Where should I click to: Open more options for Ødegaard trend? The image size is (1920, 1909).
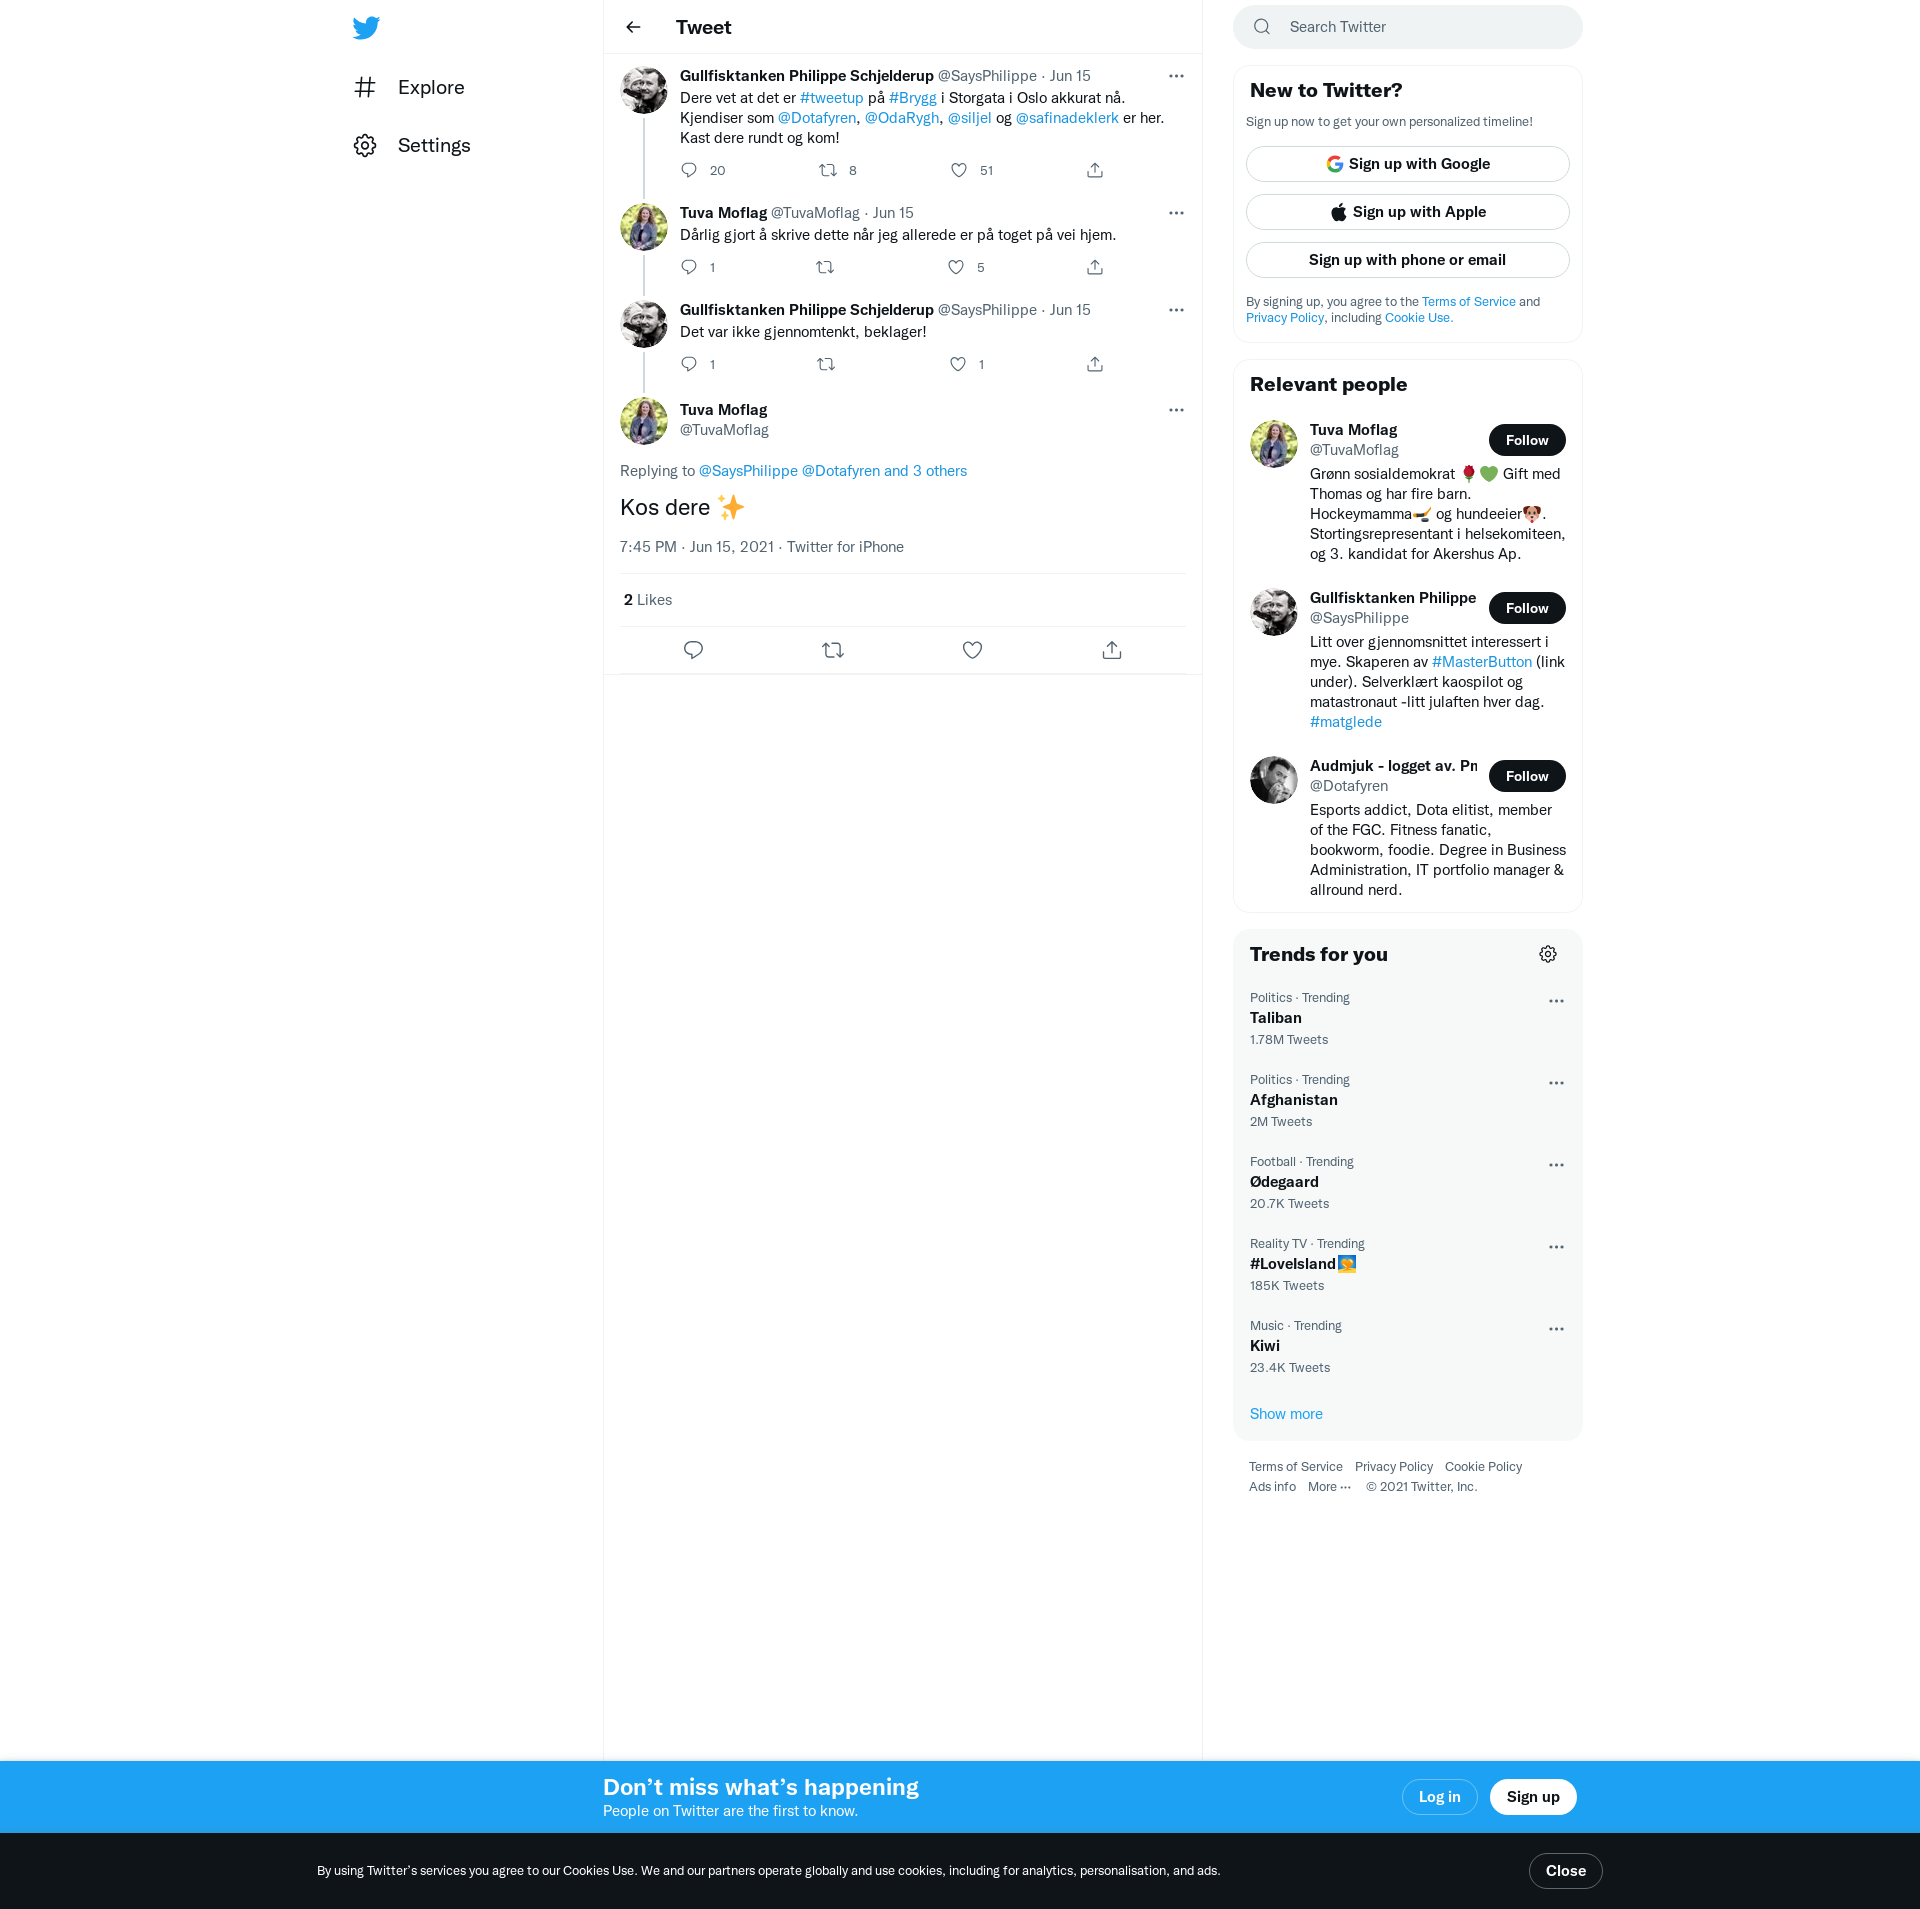[1556, 1165]
